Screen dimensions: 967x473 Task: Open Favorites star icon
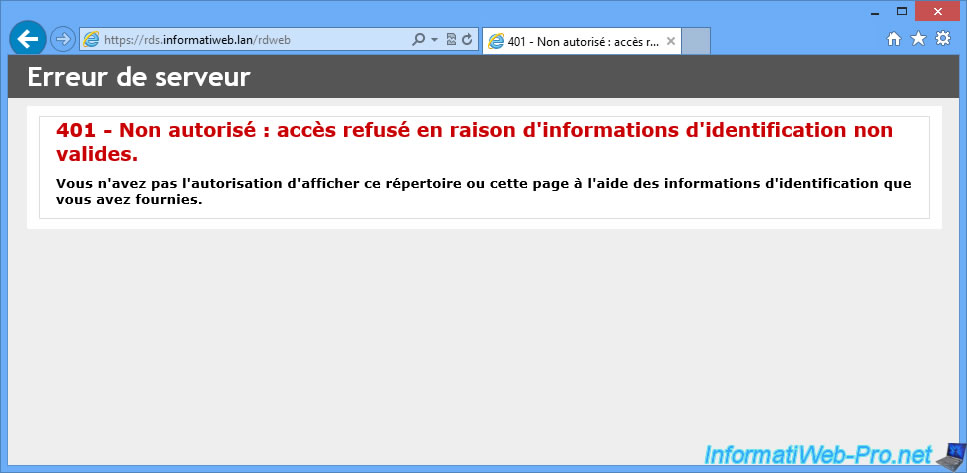[918, 39]
